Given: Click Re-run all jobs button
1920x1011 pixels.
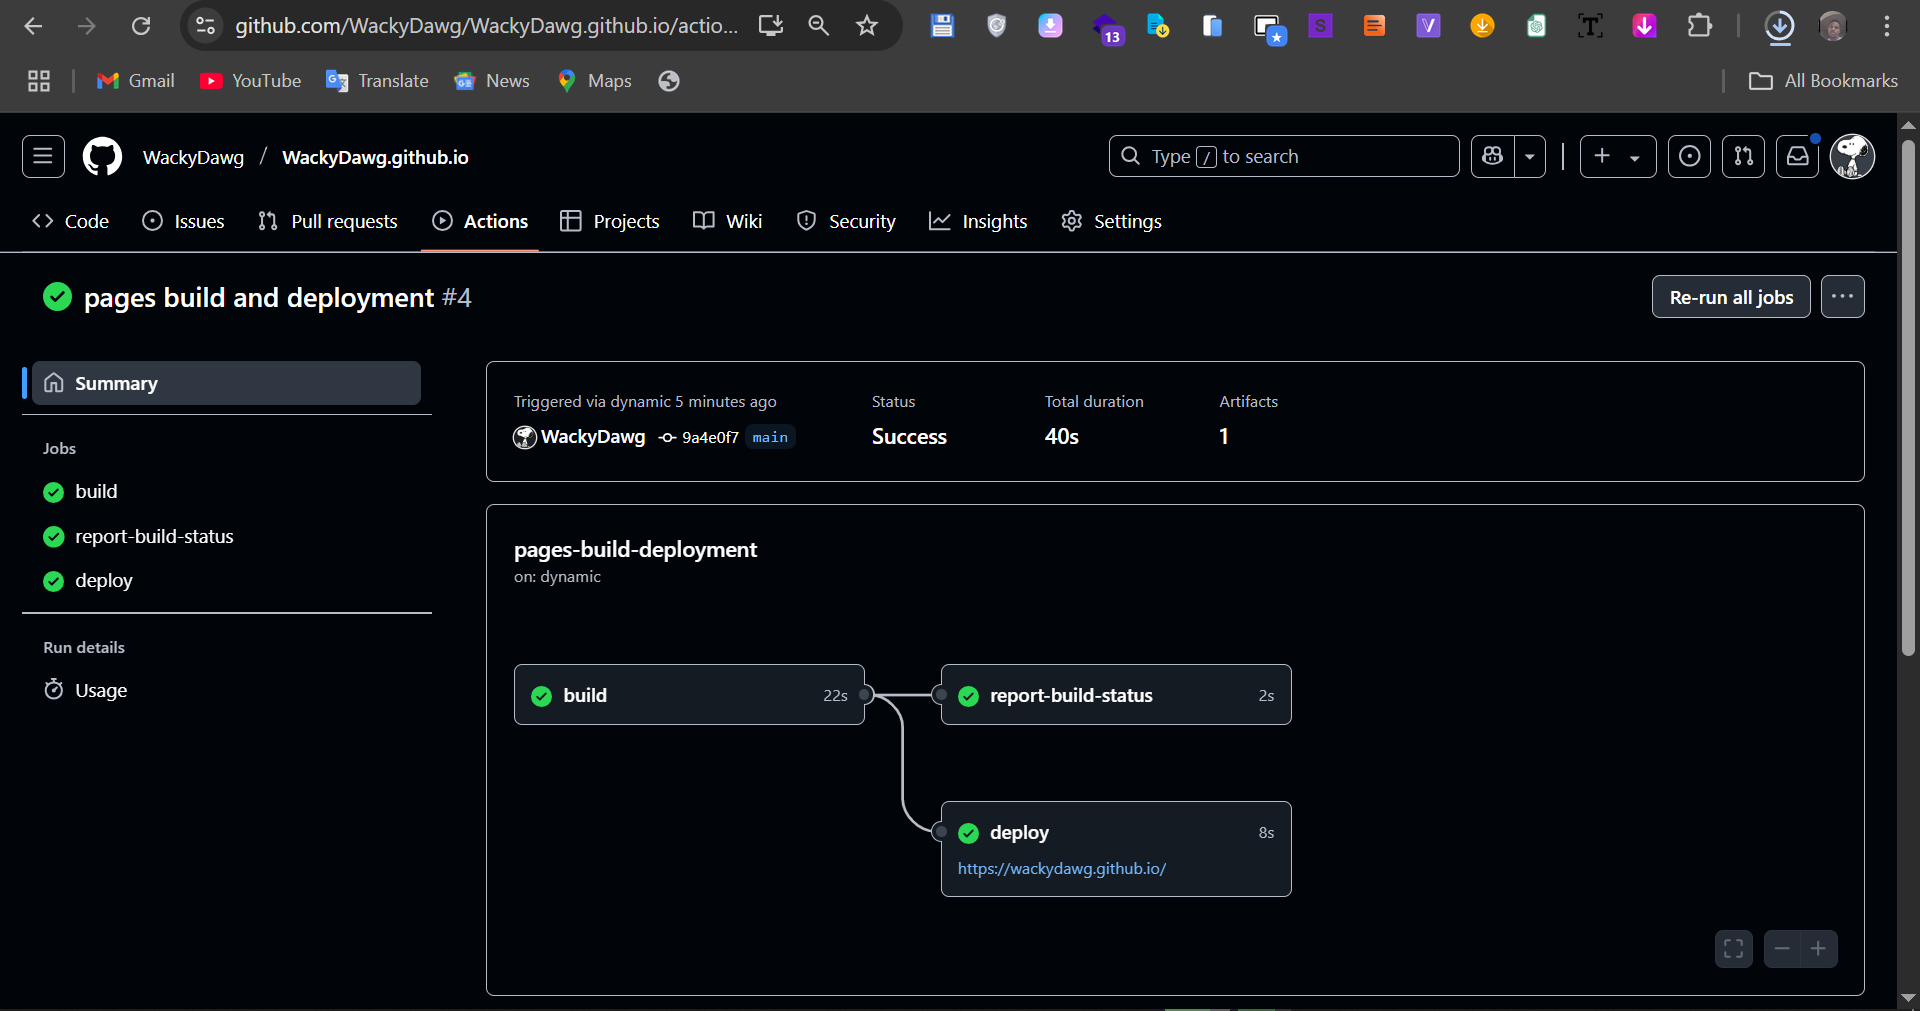Looking at the screenshot, I should 1731,297.
